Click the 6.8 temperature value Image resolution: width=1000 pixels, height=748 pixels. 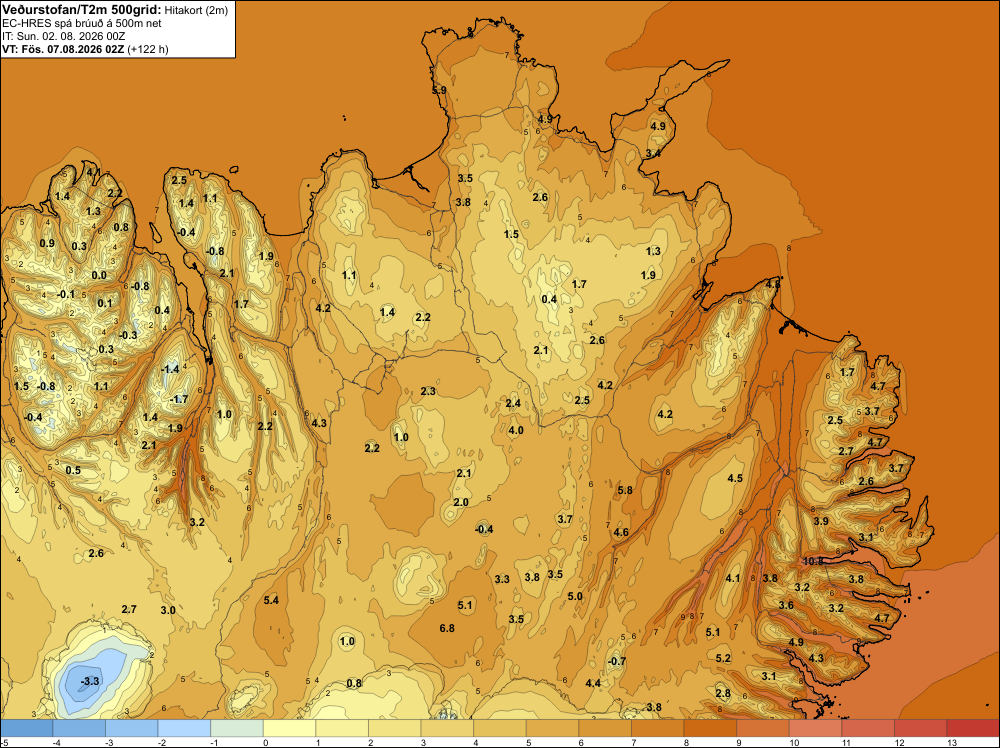coord(447,628)
